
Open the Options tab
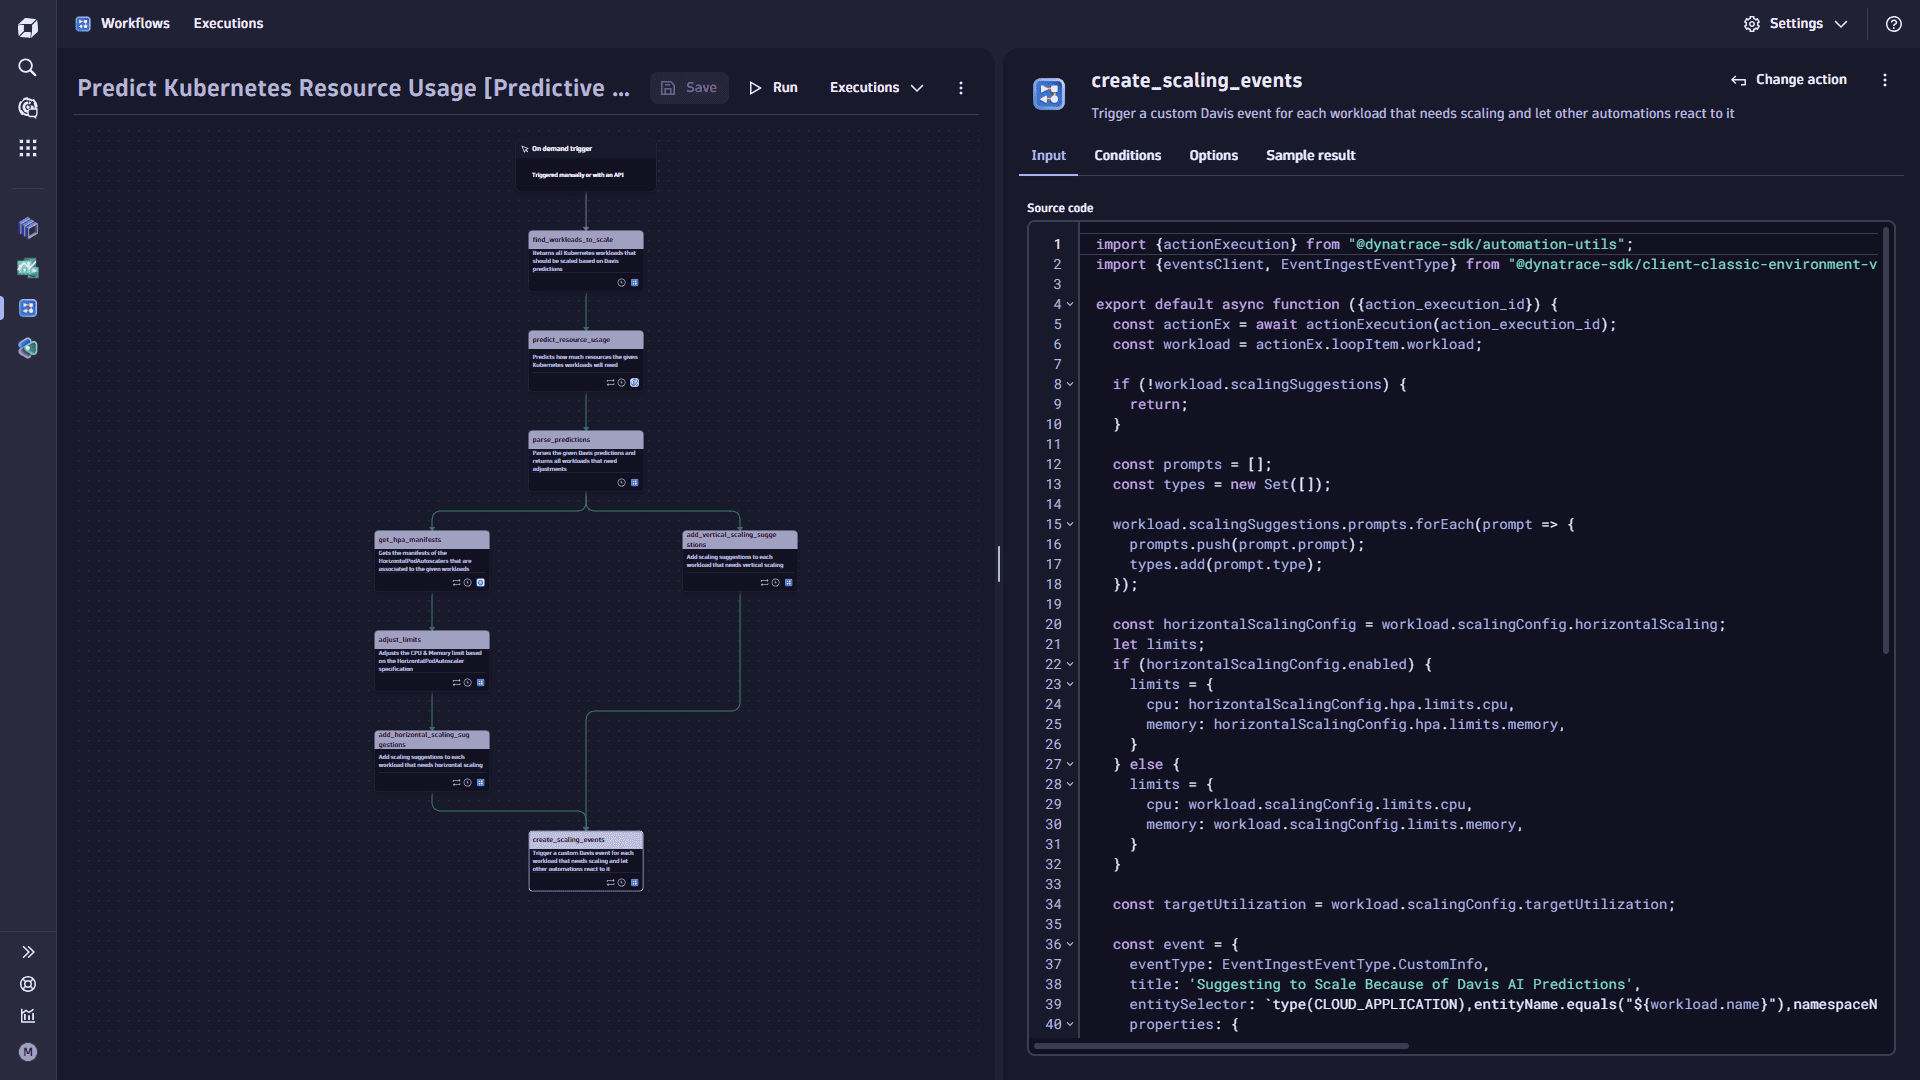[x=1213, y=156]
